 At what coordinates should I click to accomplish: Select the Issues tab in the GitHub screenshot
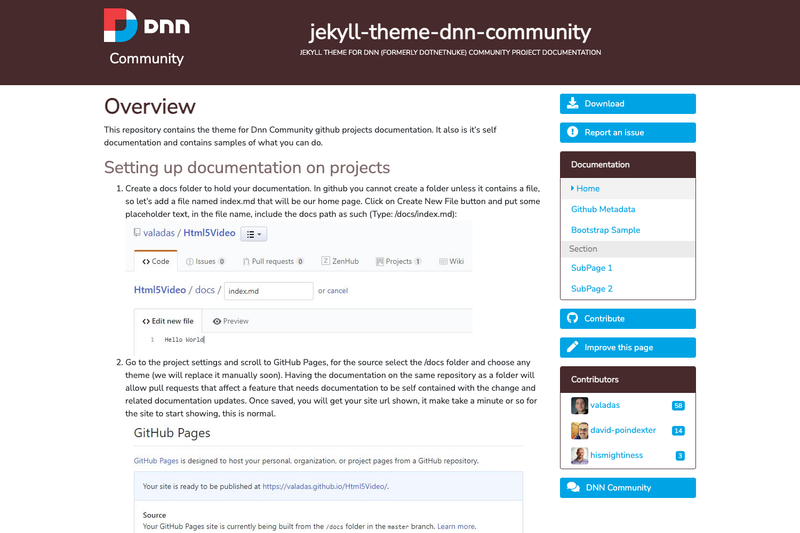206,261
